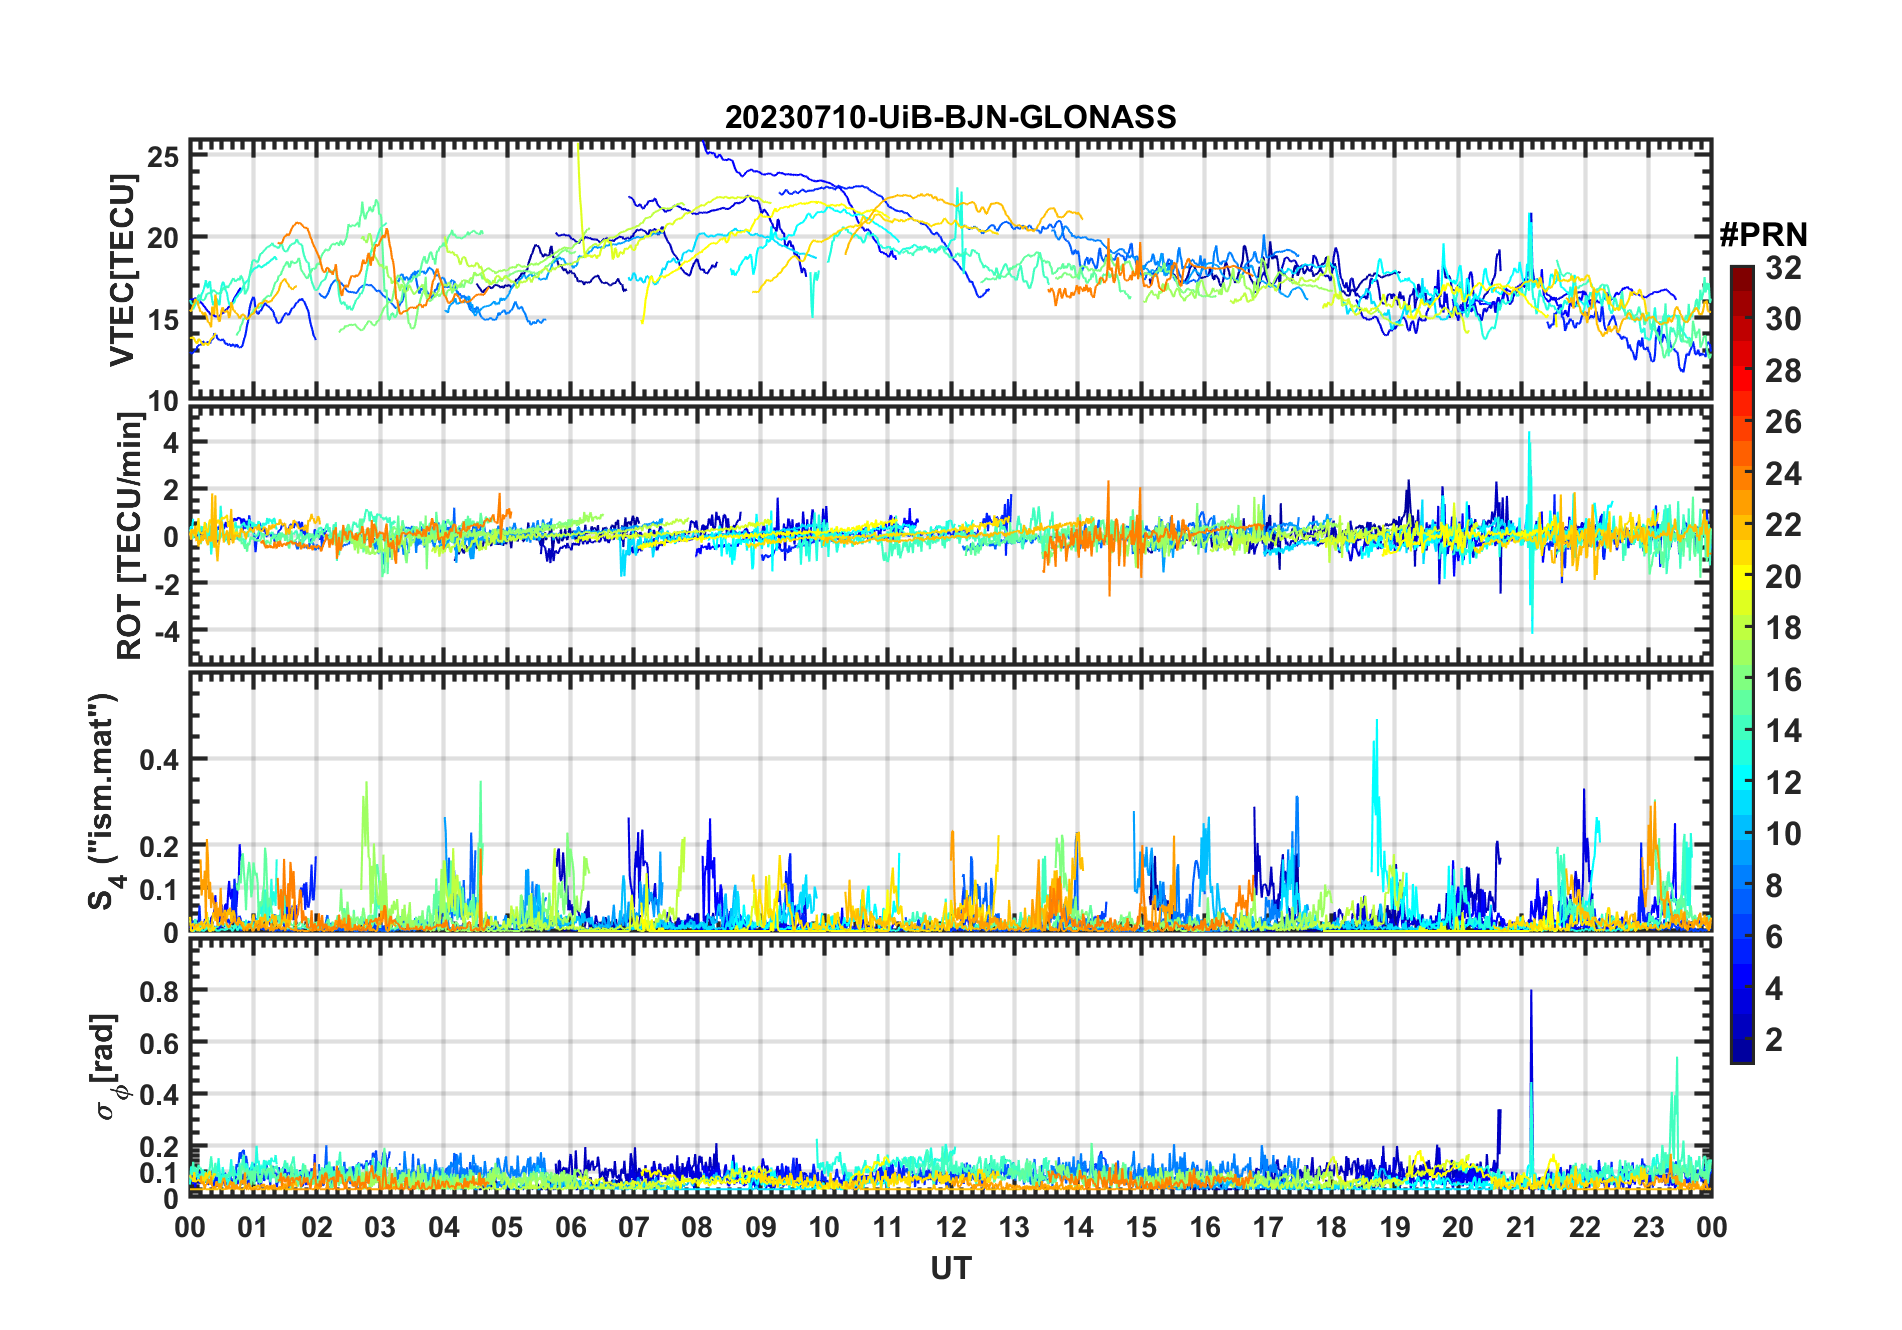Click the plot title 20230710-UiB-BJN-GLONASS
Screen dimensions: 1902x1330
click(x=950, y=118)
